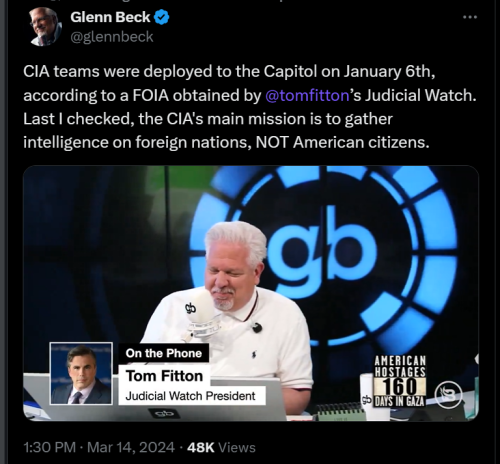Click the Tom Fitton name banner
This screenshot has height=464, width=500.
click(164, 376)
